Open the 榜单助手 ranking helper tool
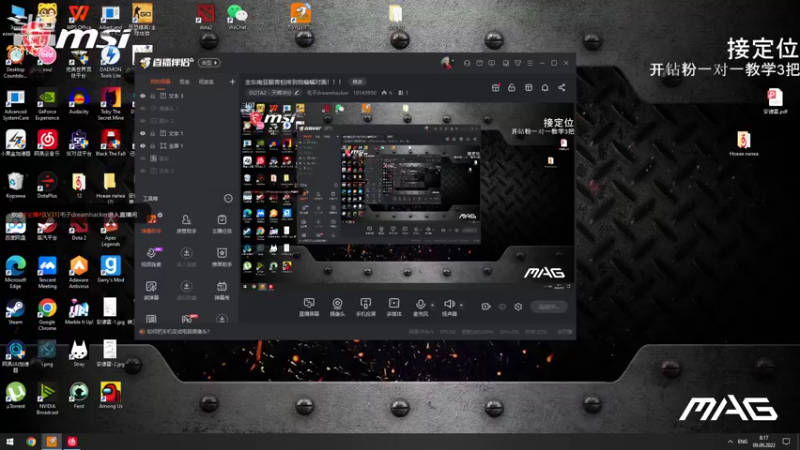800x450 pixels. pyautogui.click(x=221, y=257)
